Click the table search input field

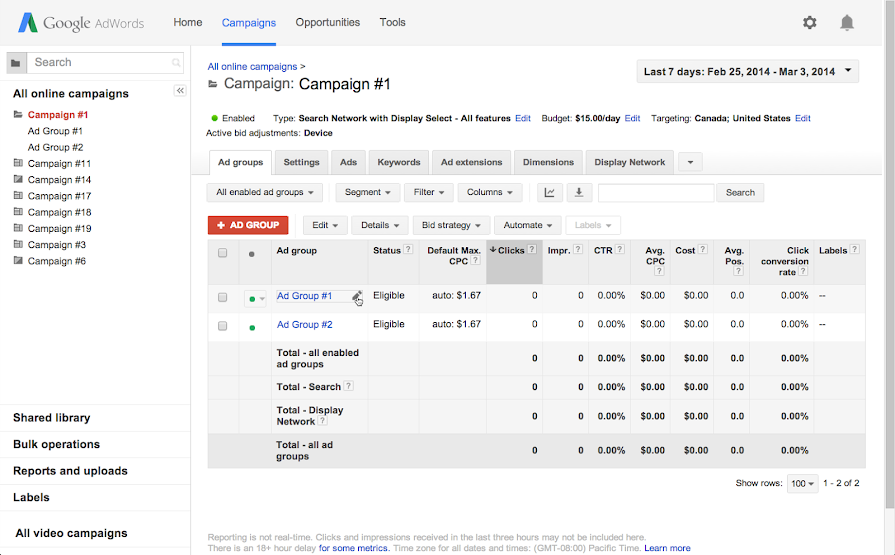656,192
